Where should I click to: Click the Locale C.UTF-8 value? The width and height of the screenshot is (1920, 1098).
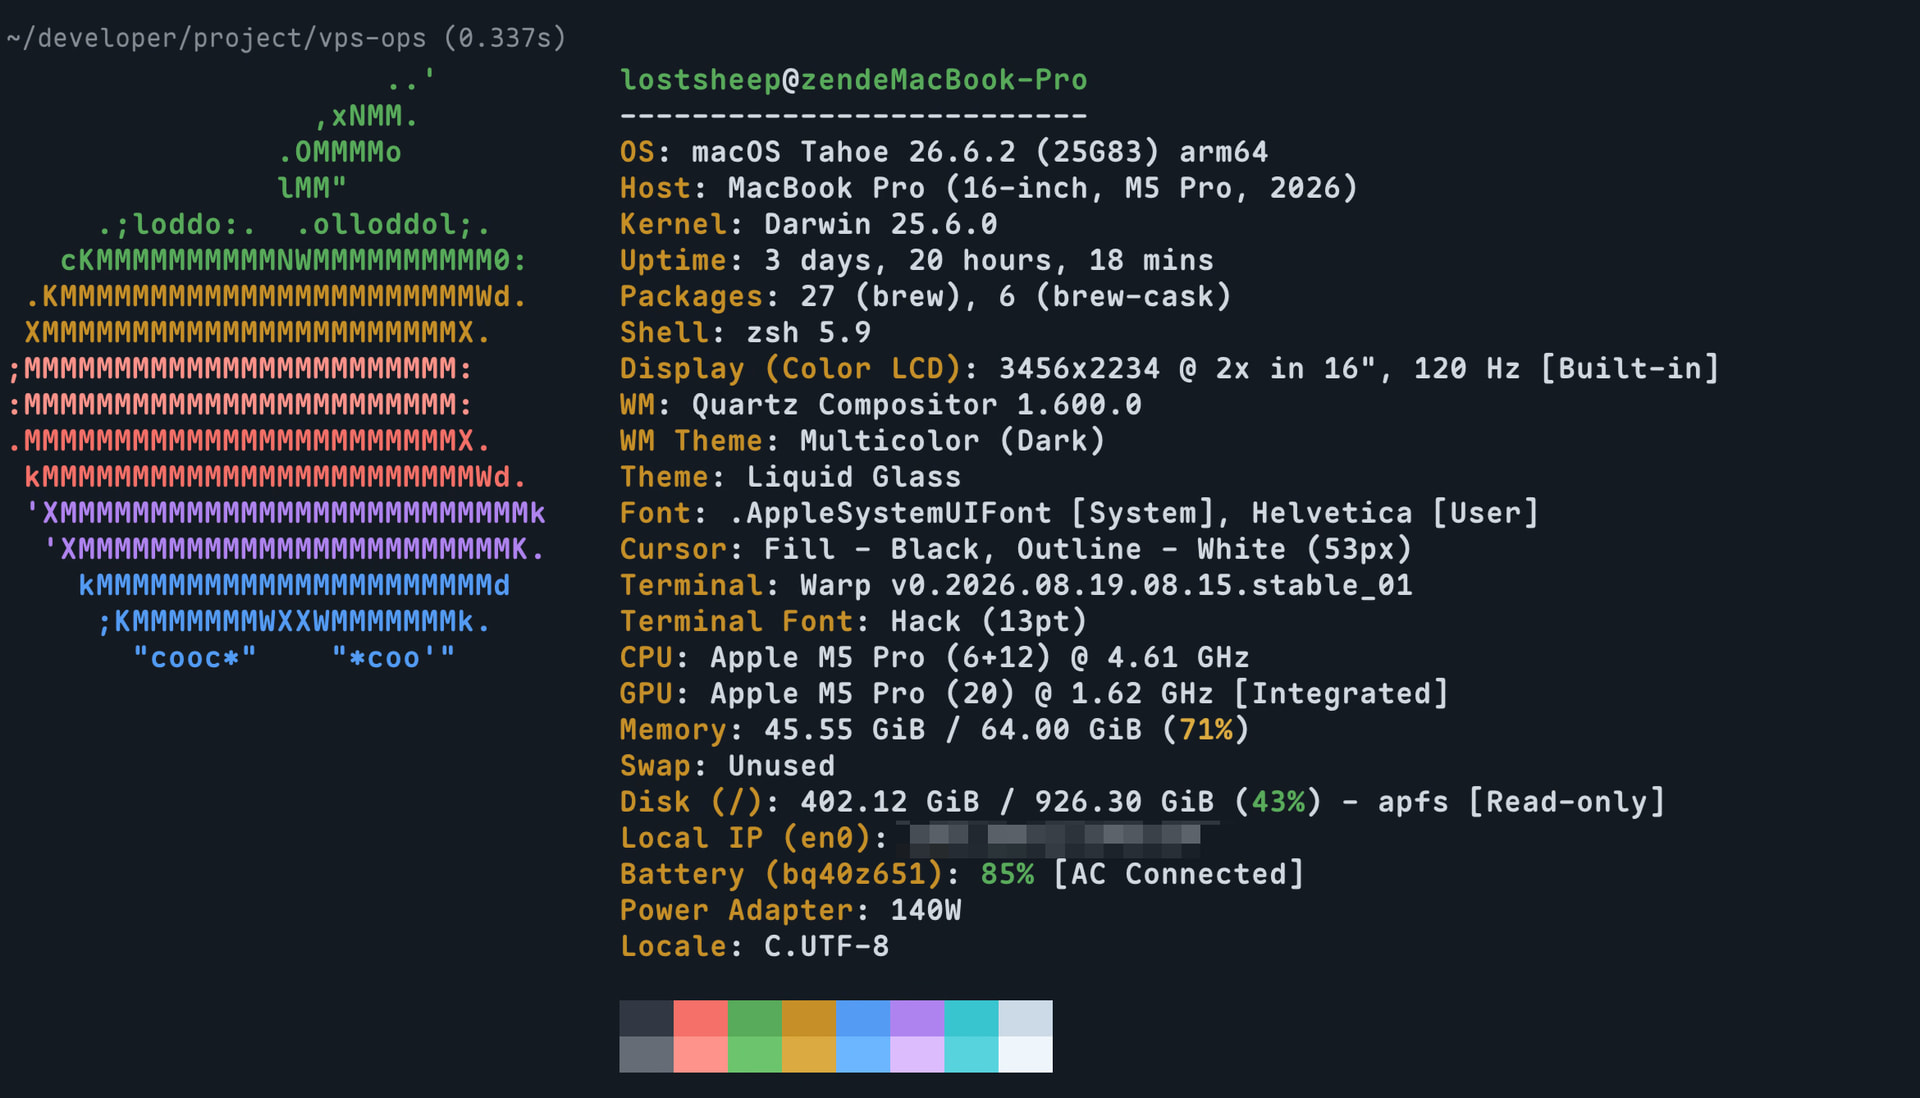point(826,946)
